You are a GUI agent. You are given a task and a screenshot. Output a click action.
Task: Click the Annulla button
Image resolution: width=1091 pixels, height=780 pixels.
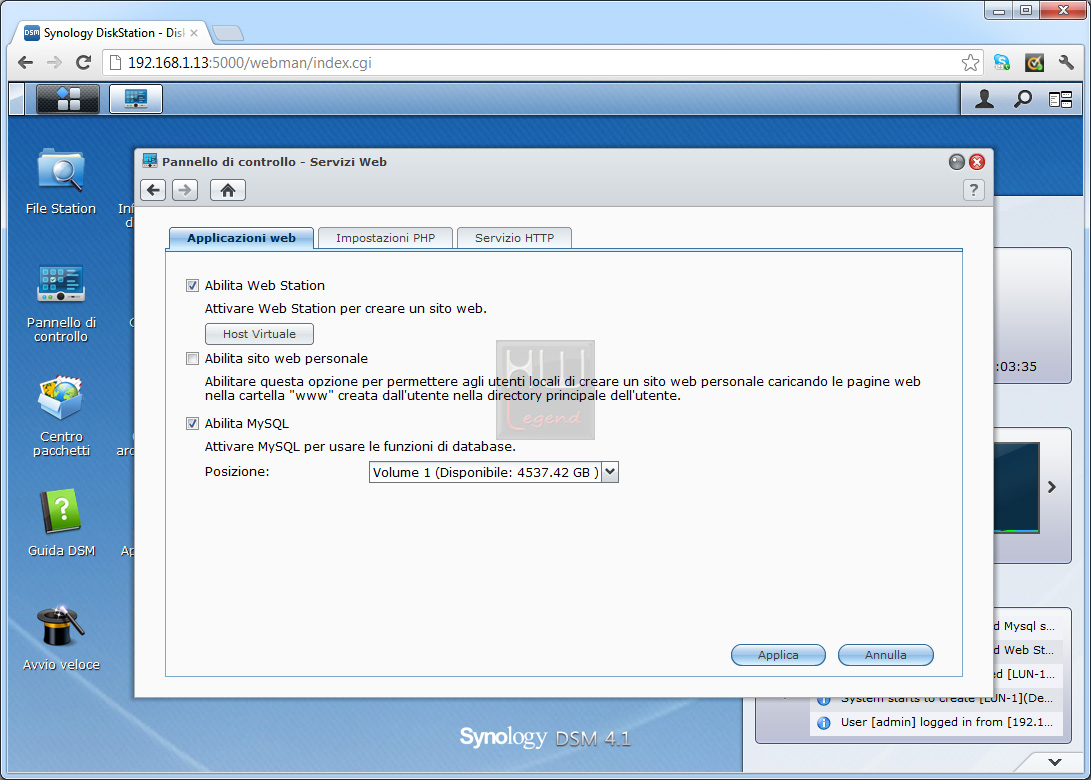(x=885, y=655)
